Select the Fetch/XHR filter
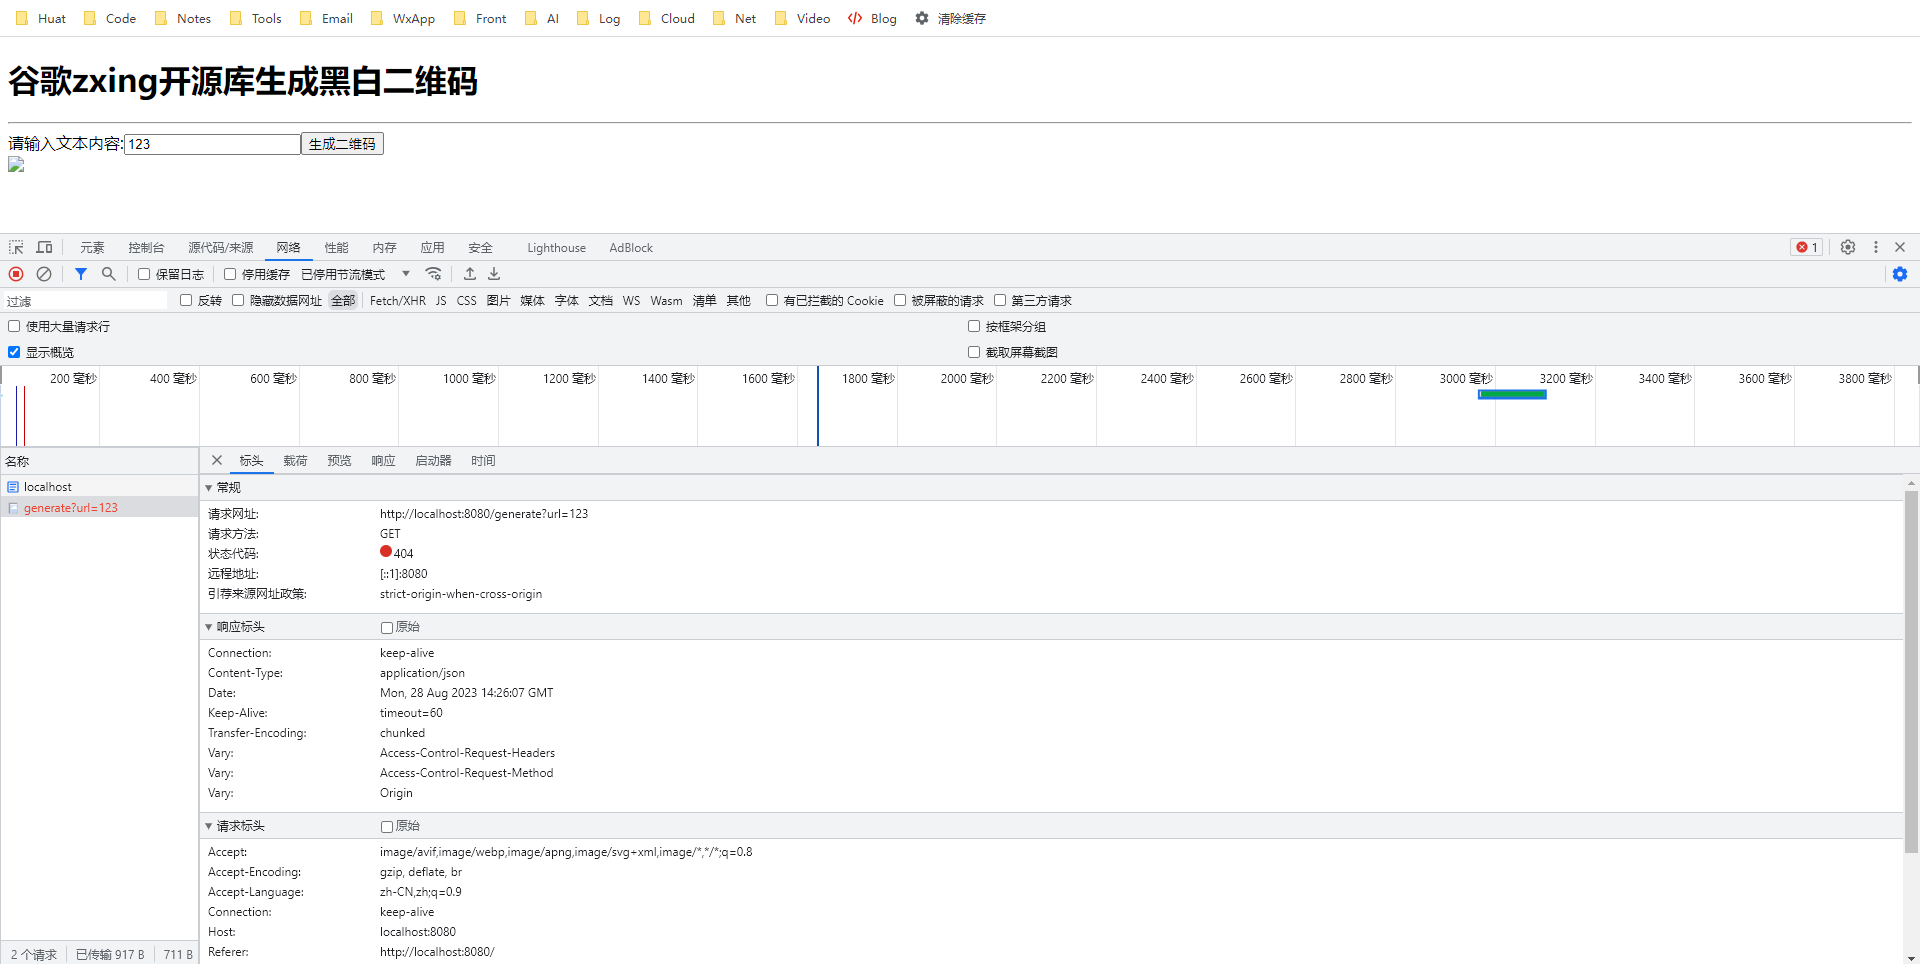The width and height of the screenshot is (1920, 964). click(x=397, y=301)
